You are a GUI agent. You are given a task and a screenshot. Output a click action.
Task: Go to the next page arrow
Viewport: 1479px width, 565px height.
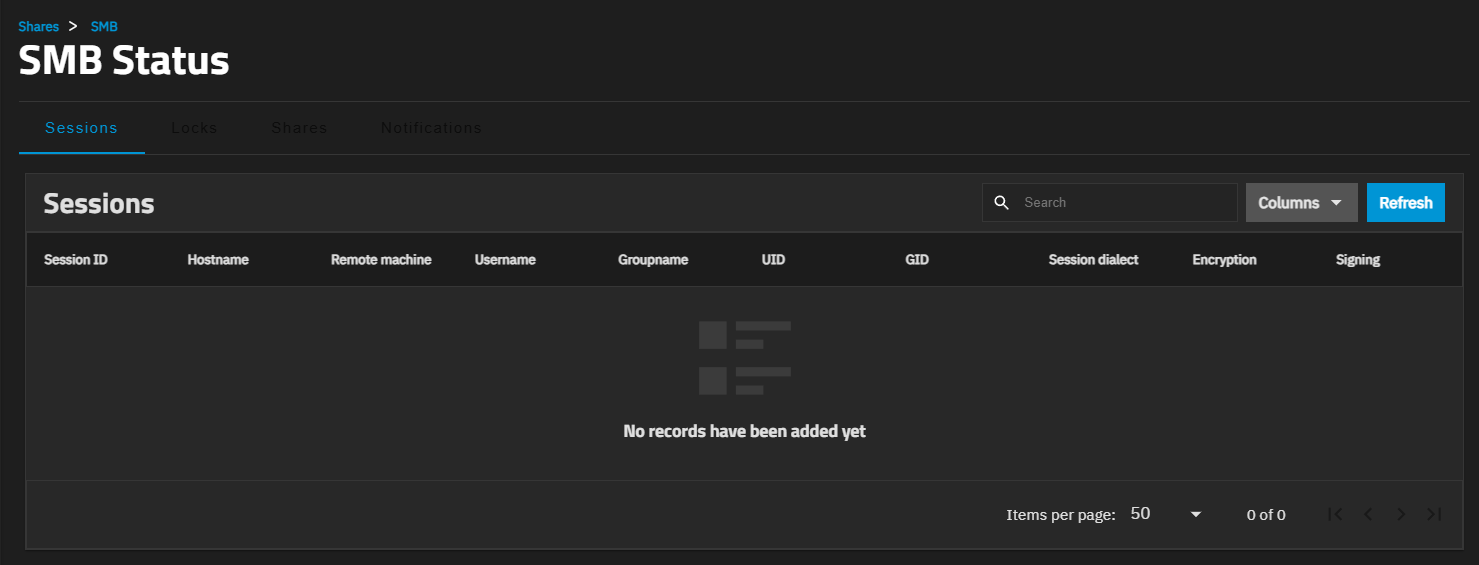point(1401,514)
